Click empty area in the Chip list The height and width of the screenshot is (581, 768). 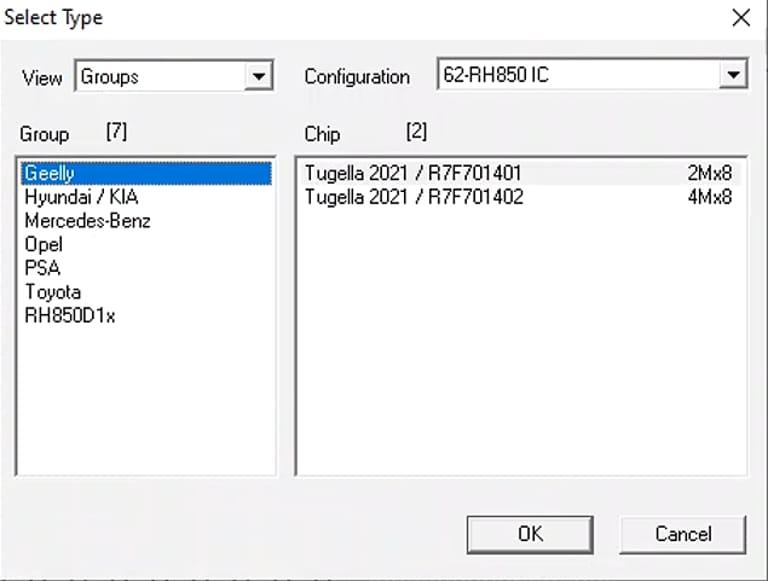(520, 350)
